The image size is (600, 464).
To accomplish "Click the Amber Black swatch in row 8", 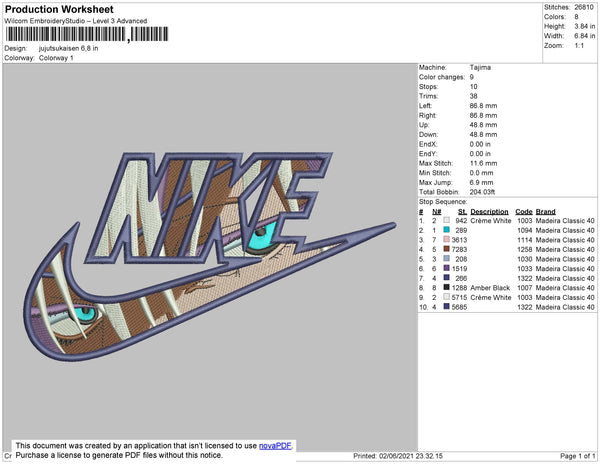I will pyautogui.click(x=447, y=288).
